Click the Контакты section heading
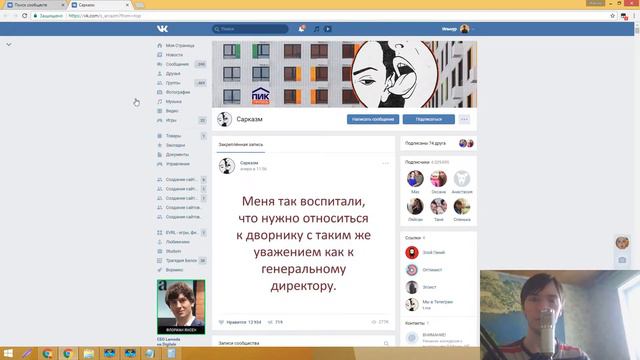This screenshot has height=360, width=640. (x=415, y=323)
